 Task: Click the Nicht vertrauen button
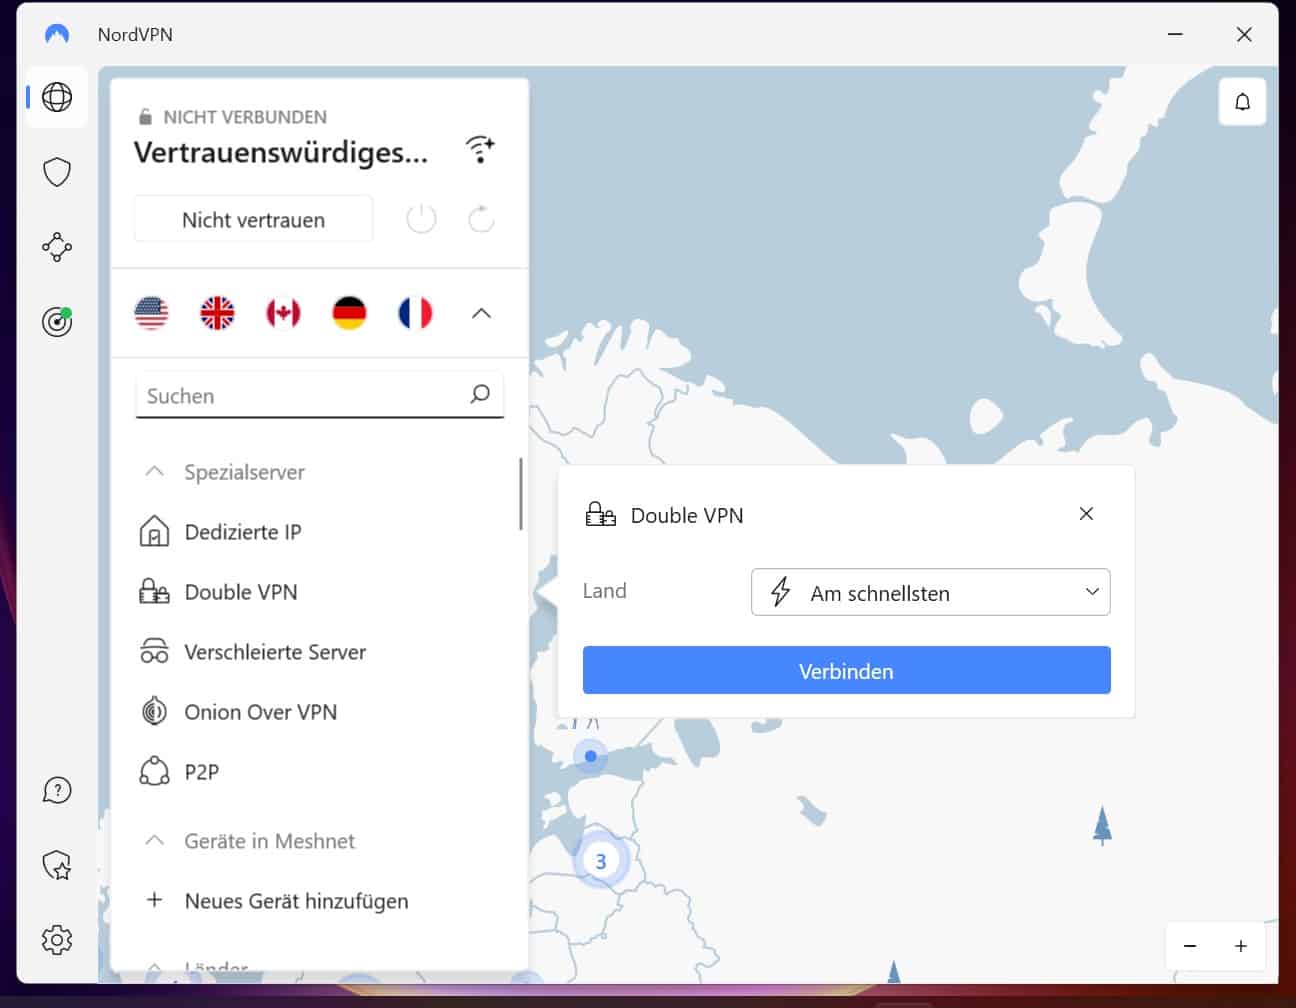point(253,219)
